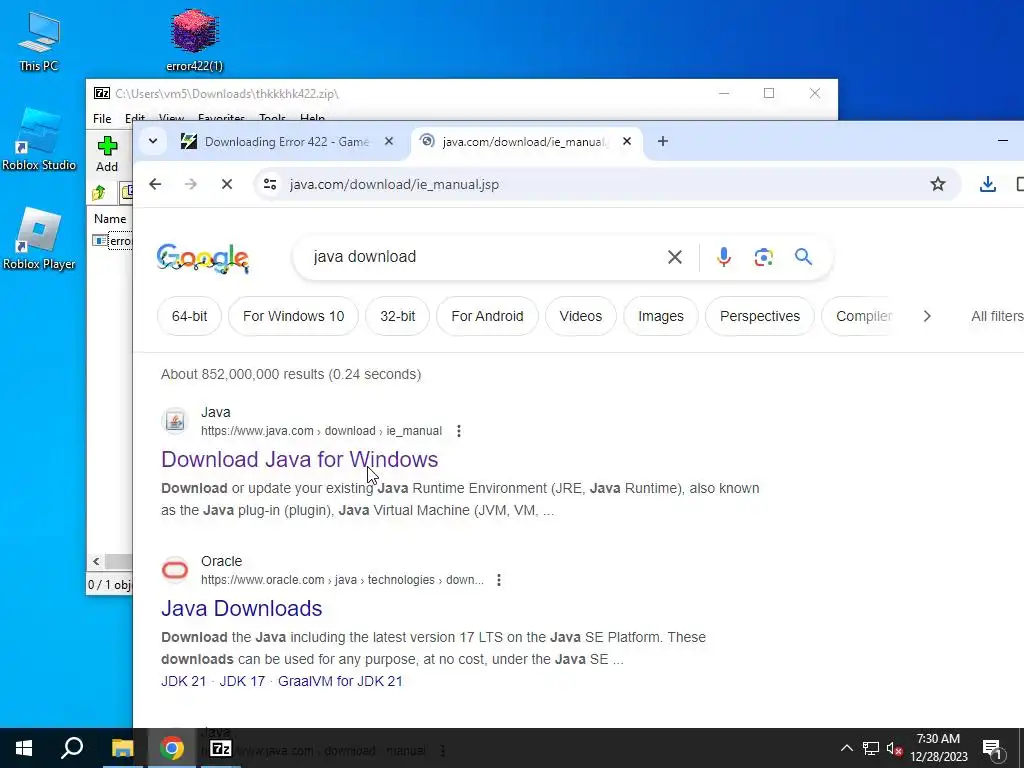Click the address bar URL
Image resolution: width=1024 pixels, height=768 pixels.
tap(394, 184)
